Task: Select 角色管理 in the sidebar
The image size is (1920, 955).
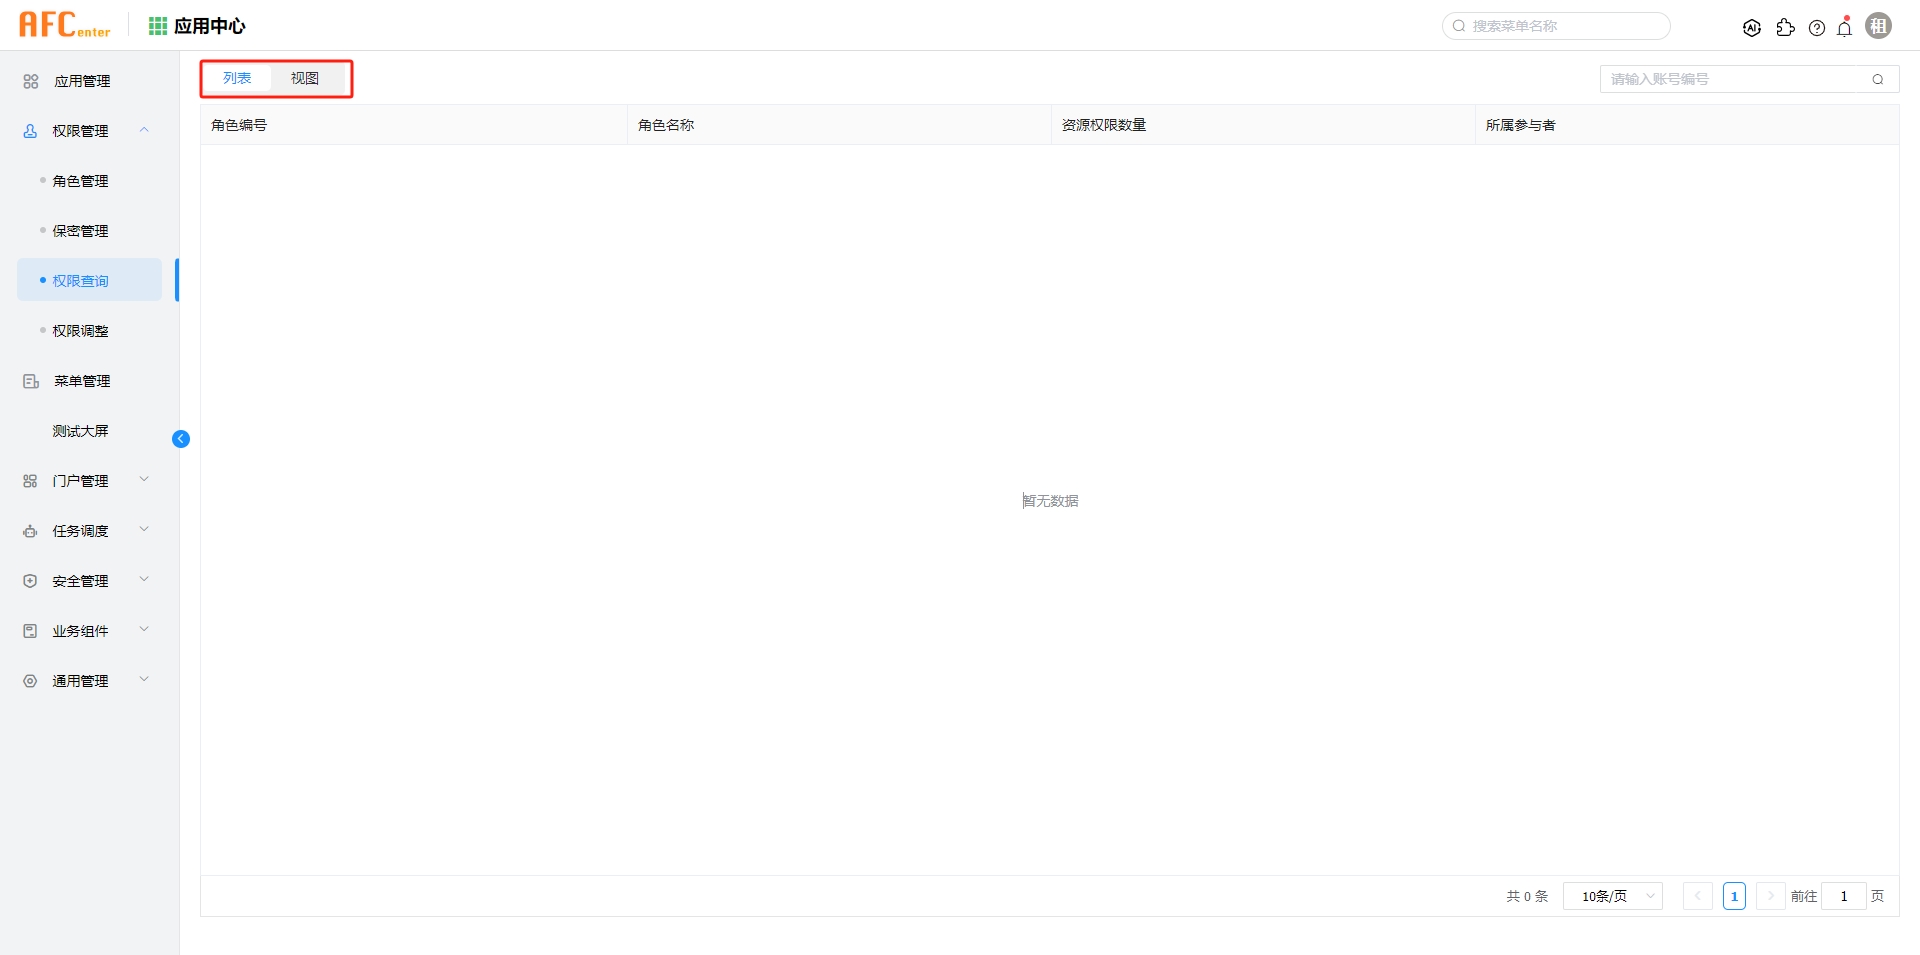Action: click(80, 181)
